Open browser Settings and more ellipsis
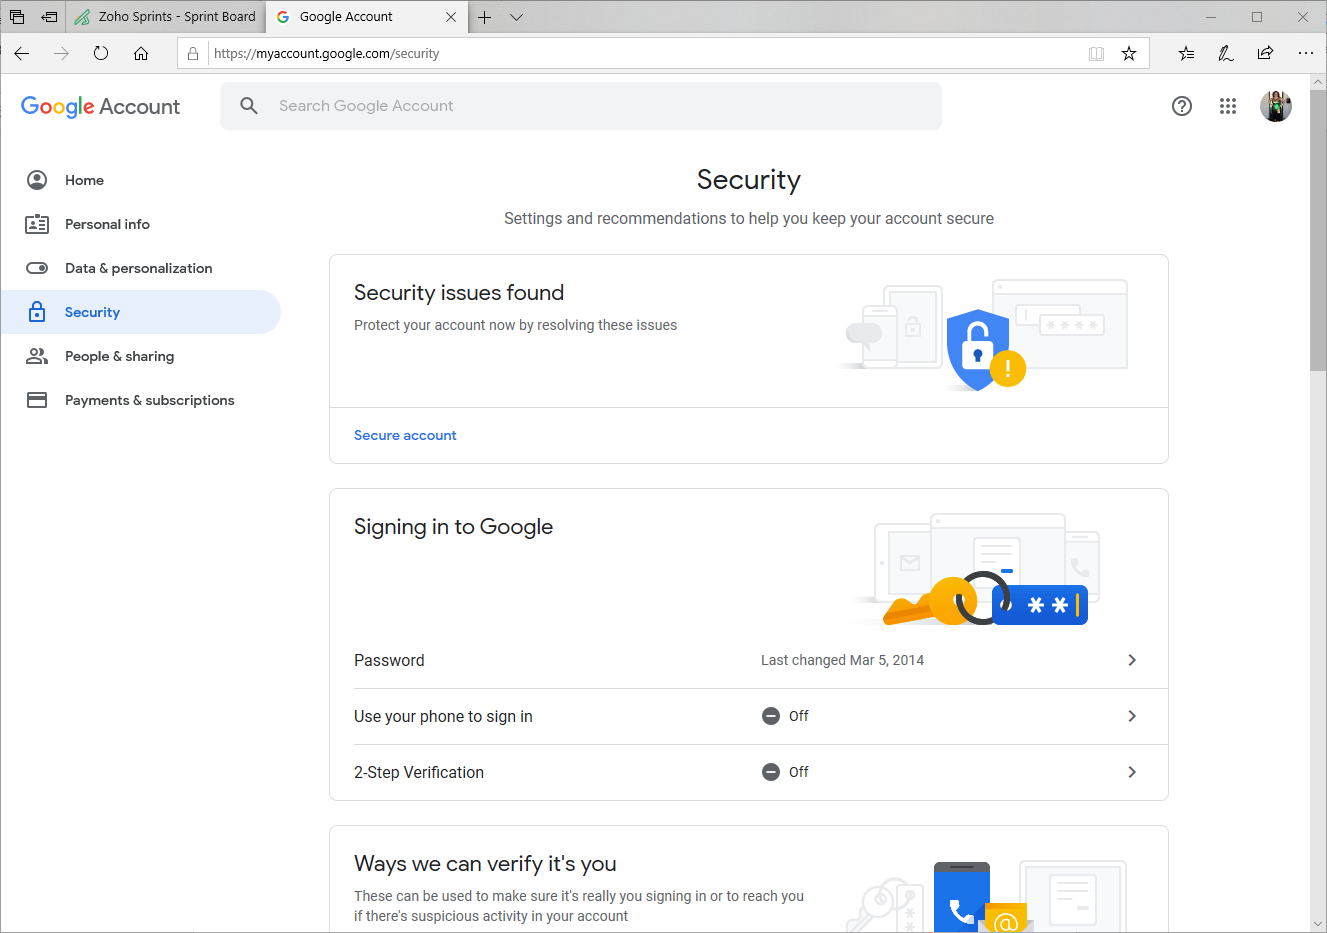Image resolution: width=1327 pixels, height=933 pixels. pyautogui.click(x=1306, y=54)
